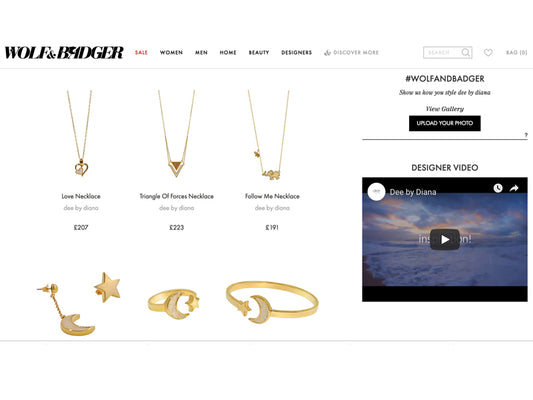The height and width of the screenshot is (400, 533).
Task: Open the Sale menu item
Action: tap(141, 53)
